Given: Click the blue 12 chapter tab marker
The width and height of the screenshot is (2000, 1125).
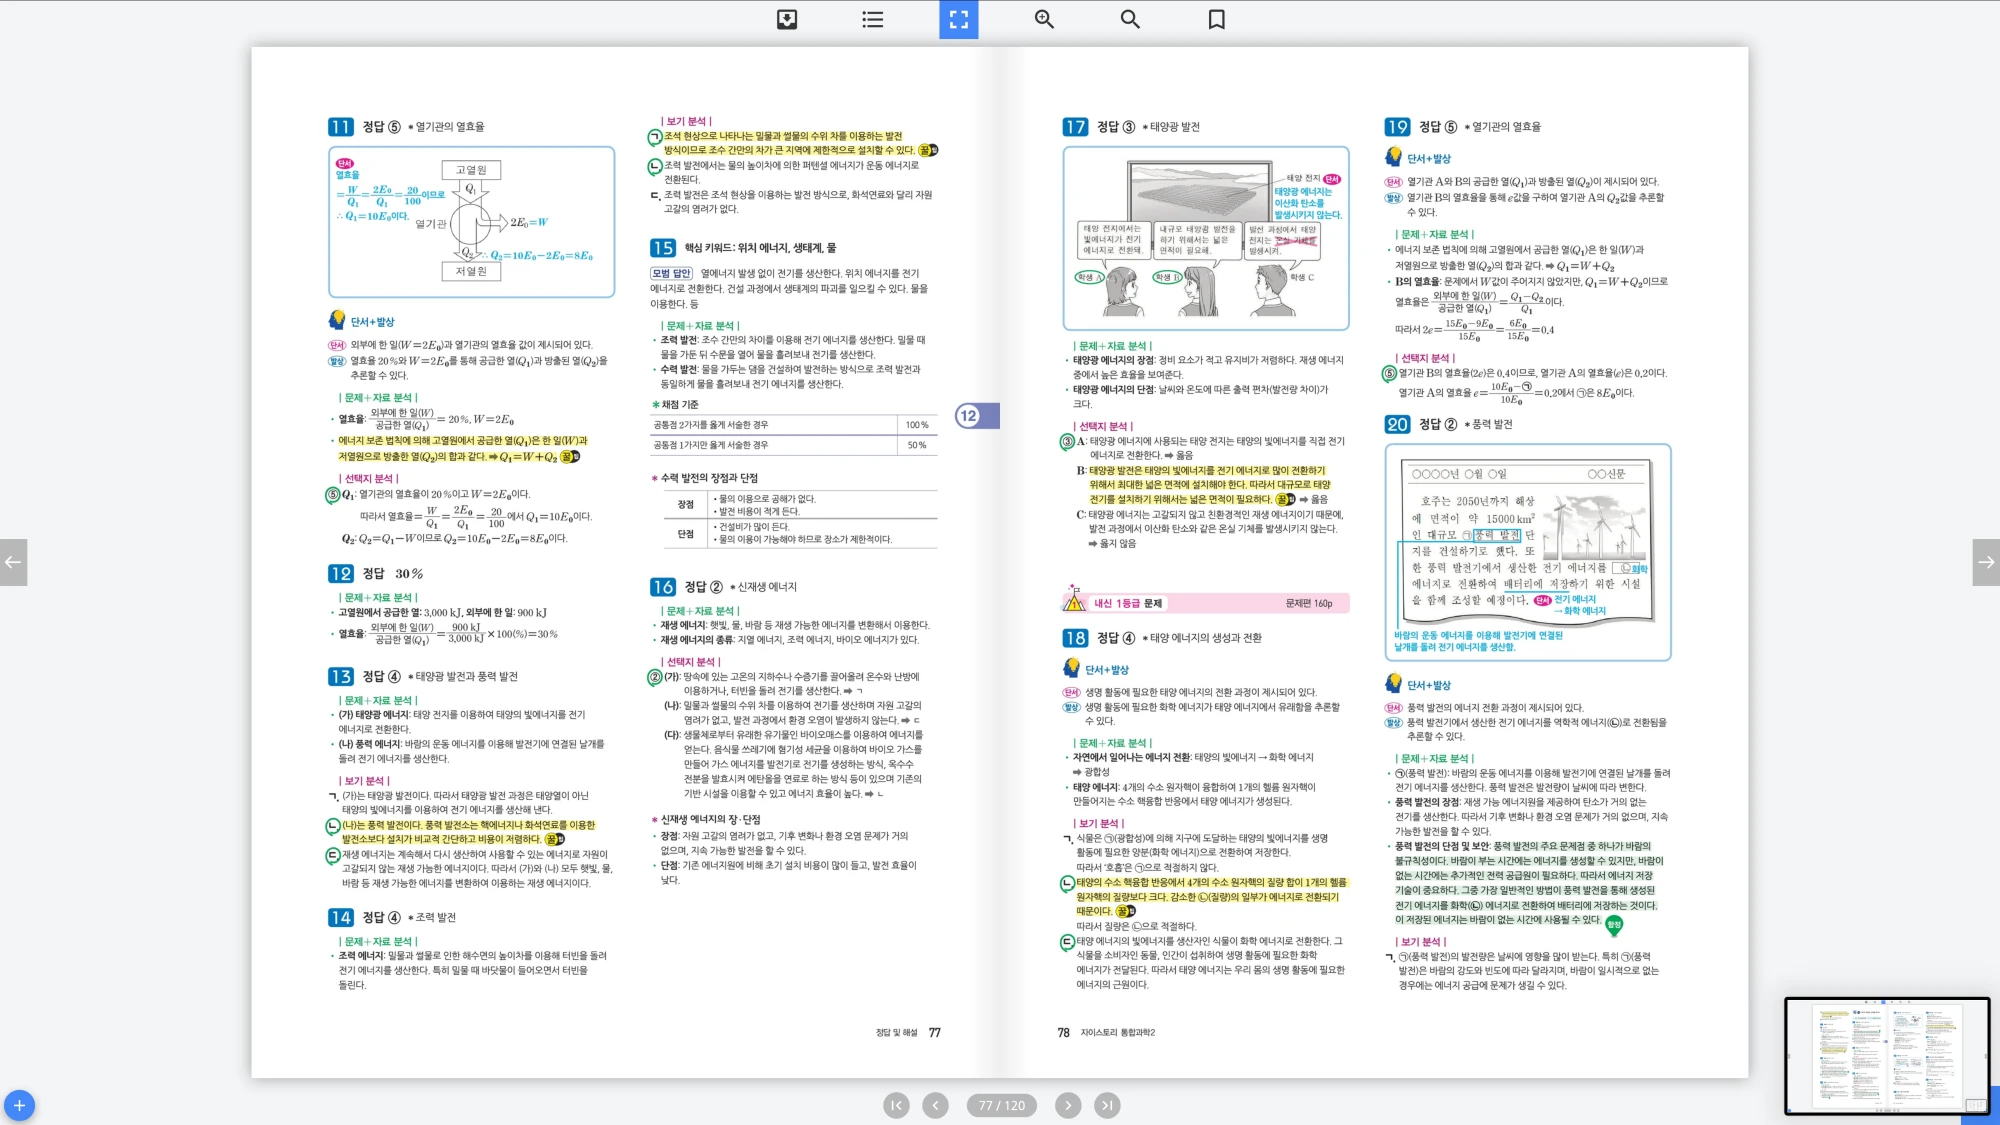Looking at the screenshot, I should [x=975, y=416].
